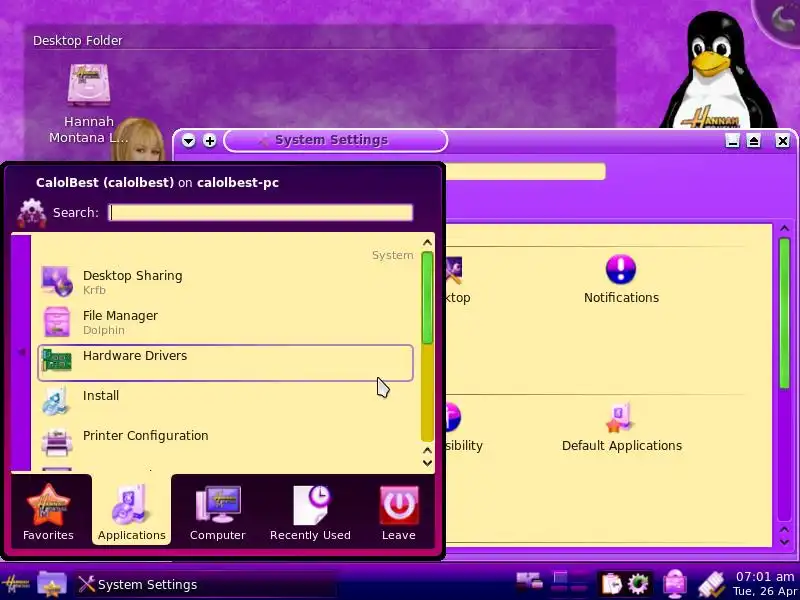Open Printer Configuration from the menu
800x600 pixels.
pyautogui.click(x=225, y=442)
